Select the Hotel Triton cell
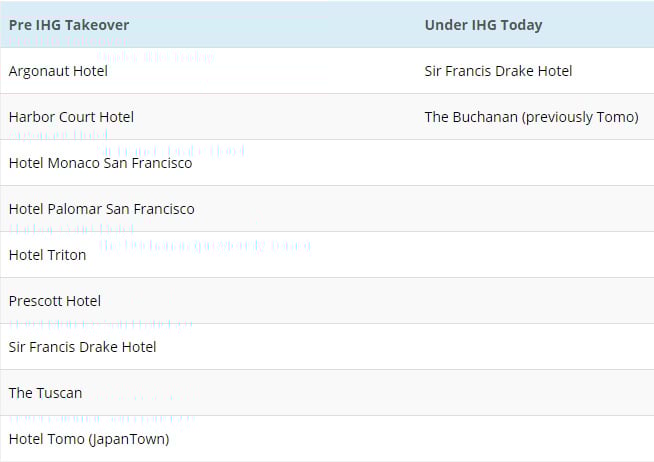This screenshot has width=654, height=462. [47, 255]
